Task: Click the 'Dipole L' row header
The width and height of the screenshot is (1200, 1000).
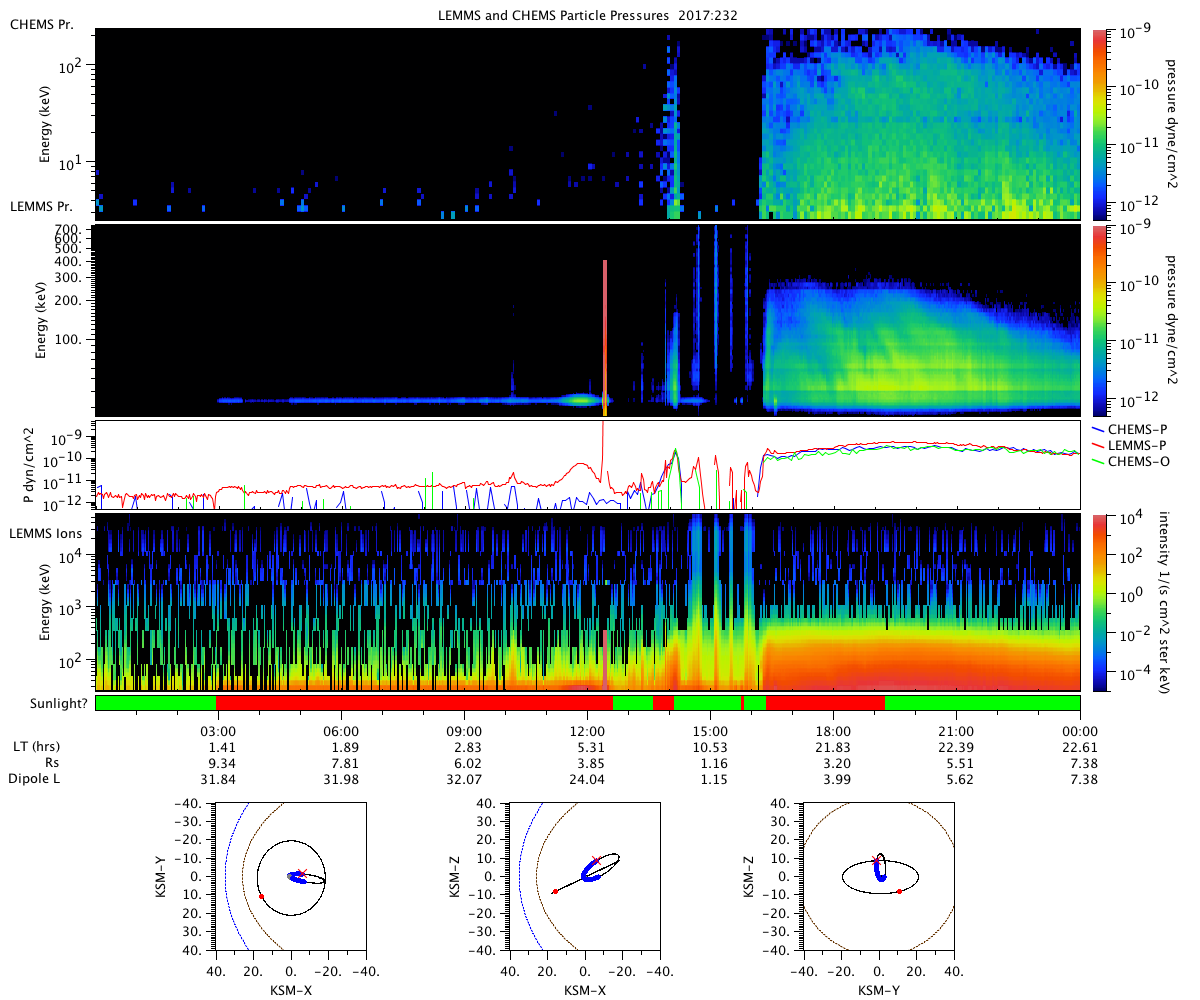Action: [x=35, y=778]
